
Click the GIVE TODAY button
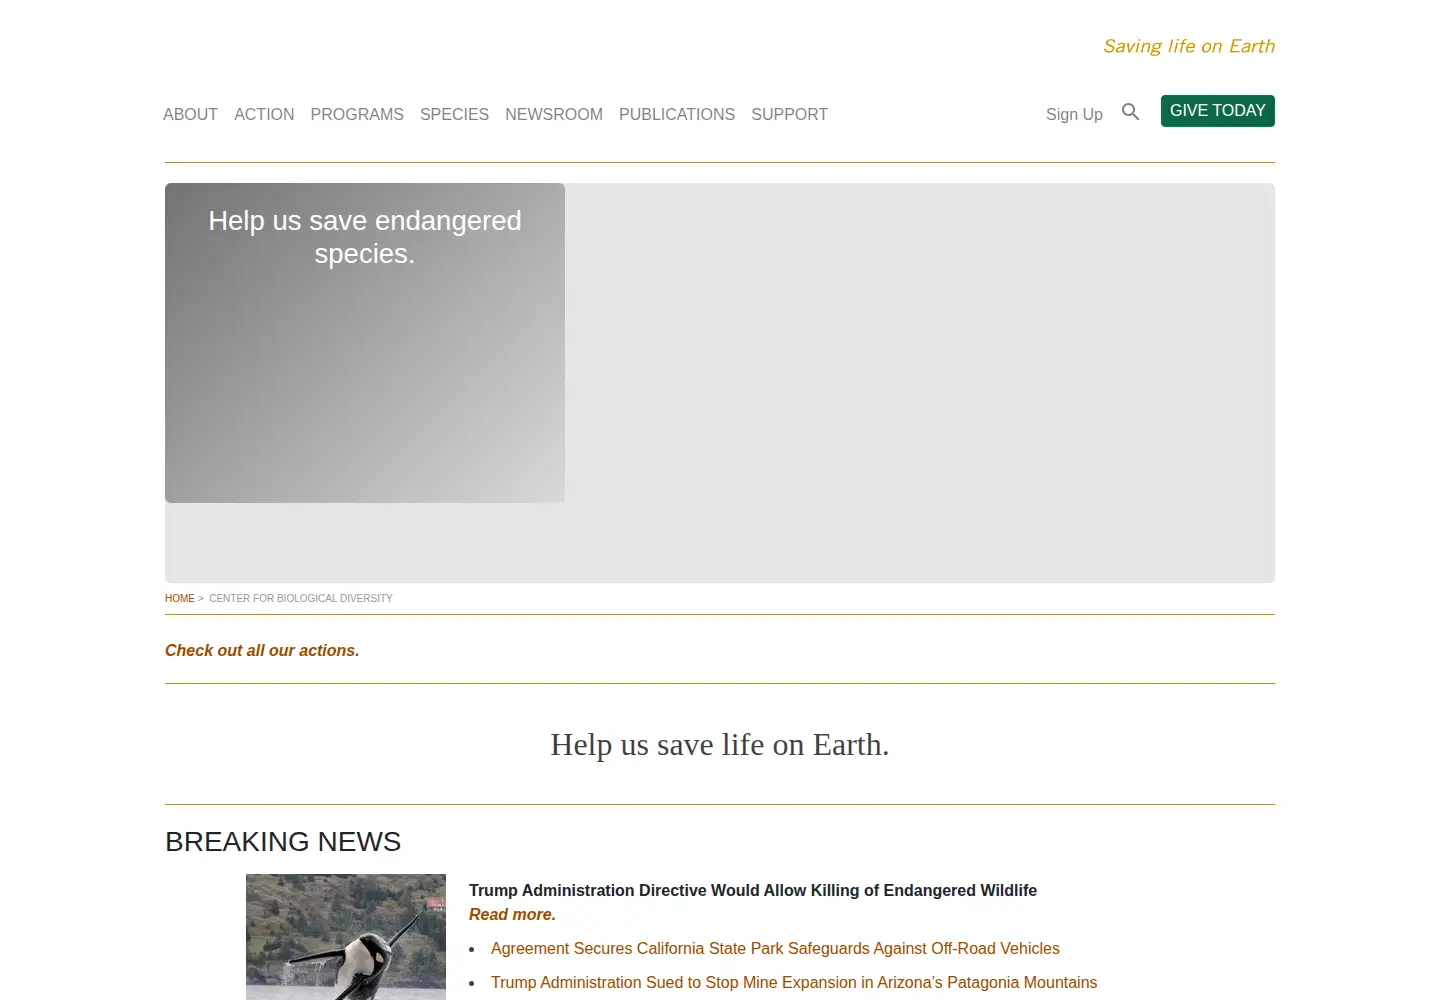[1217, 111]
